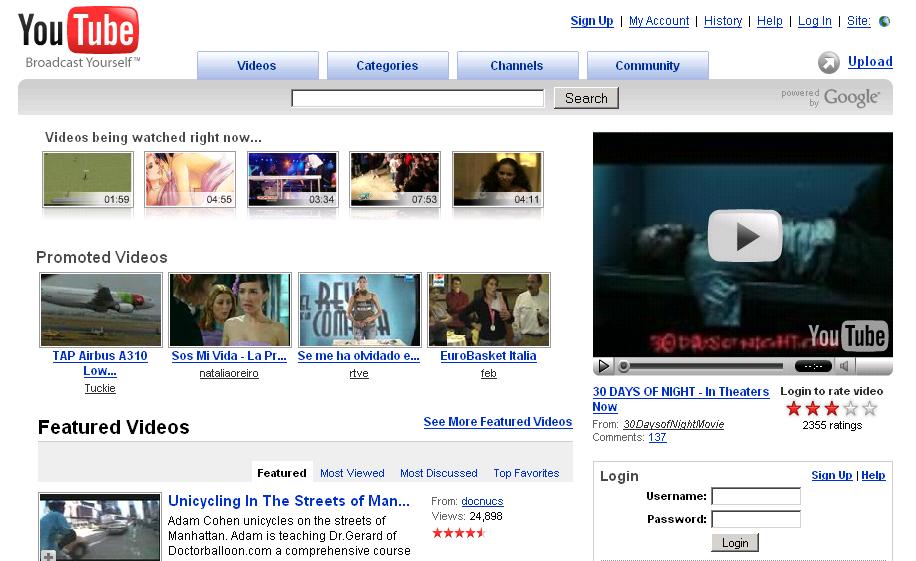916x561 pixels.
Task: Open the Help link in the top bar
Action: point(769,21)
